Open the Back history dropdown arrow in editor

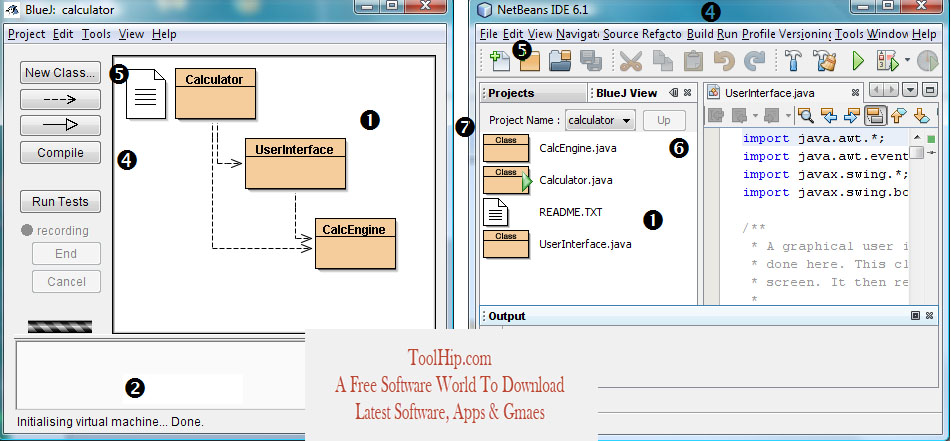click(x=756, y=115)
